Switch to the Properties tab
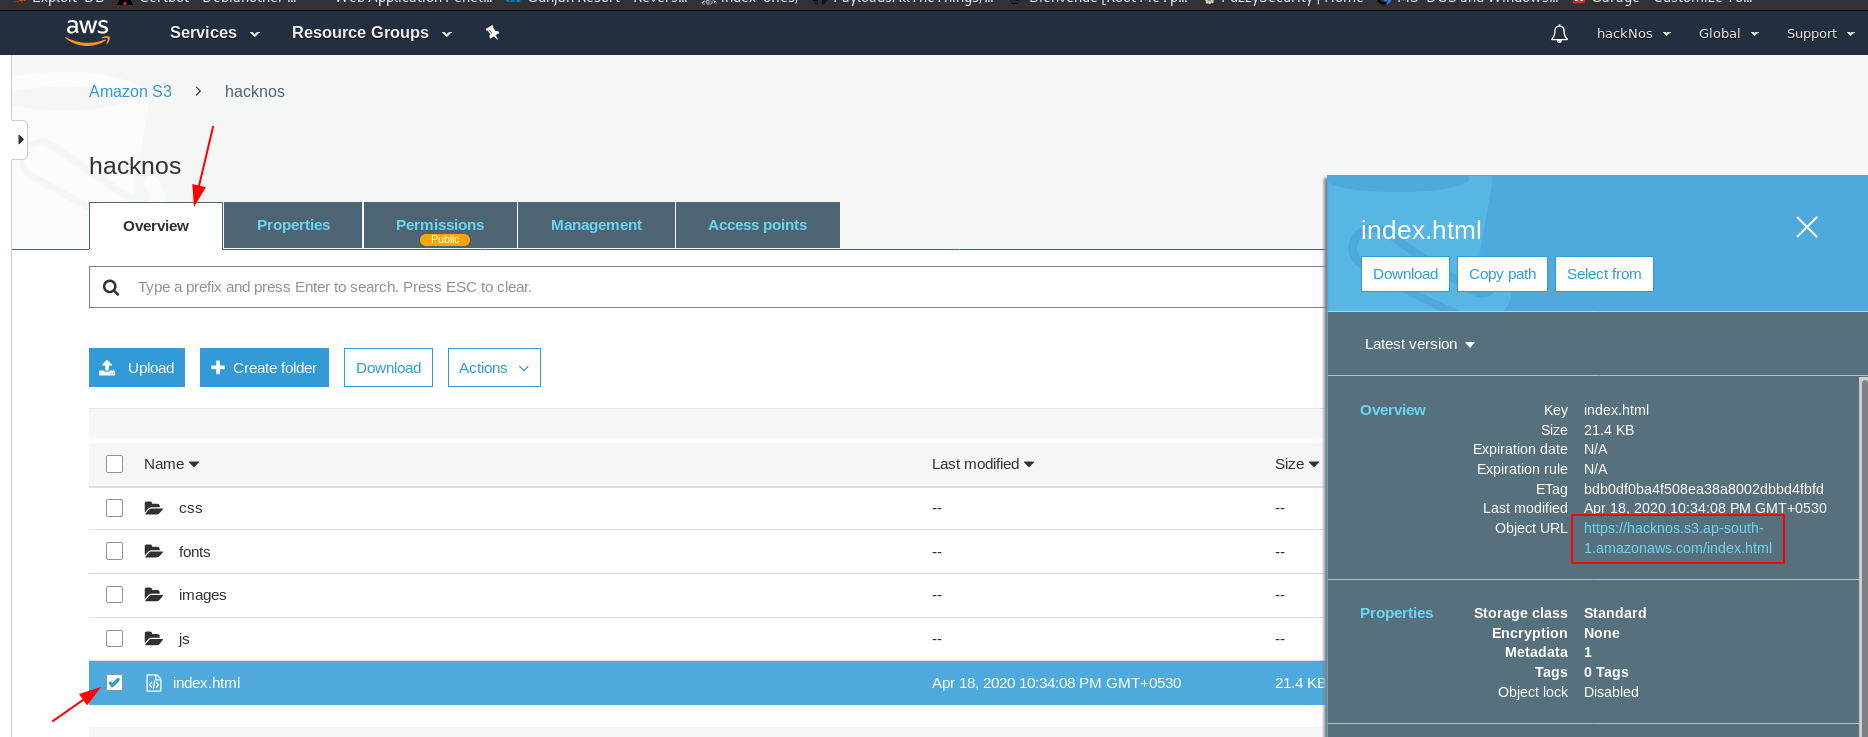 tap(293, 225)
